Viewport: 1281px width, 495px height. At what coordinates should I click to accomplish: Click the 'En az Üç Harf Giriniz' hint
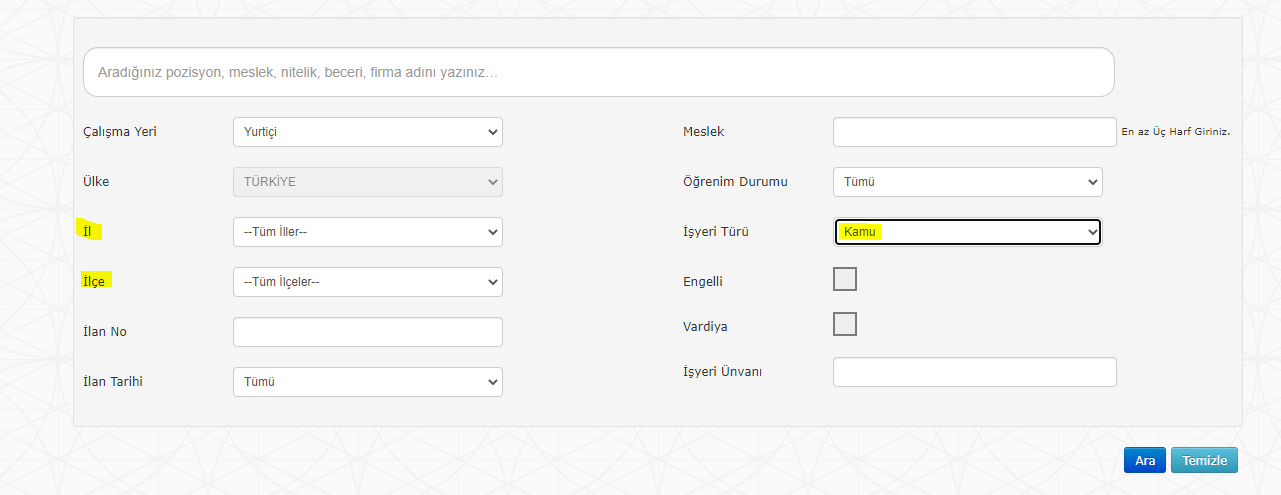tap(1175, 132)
